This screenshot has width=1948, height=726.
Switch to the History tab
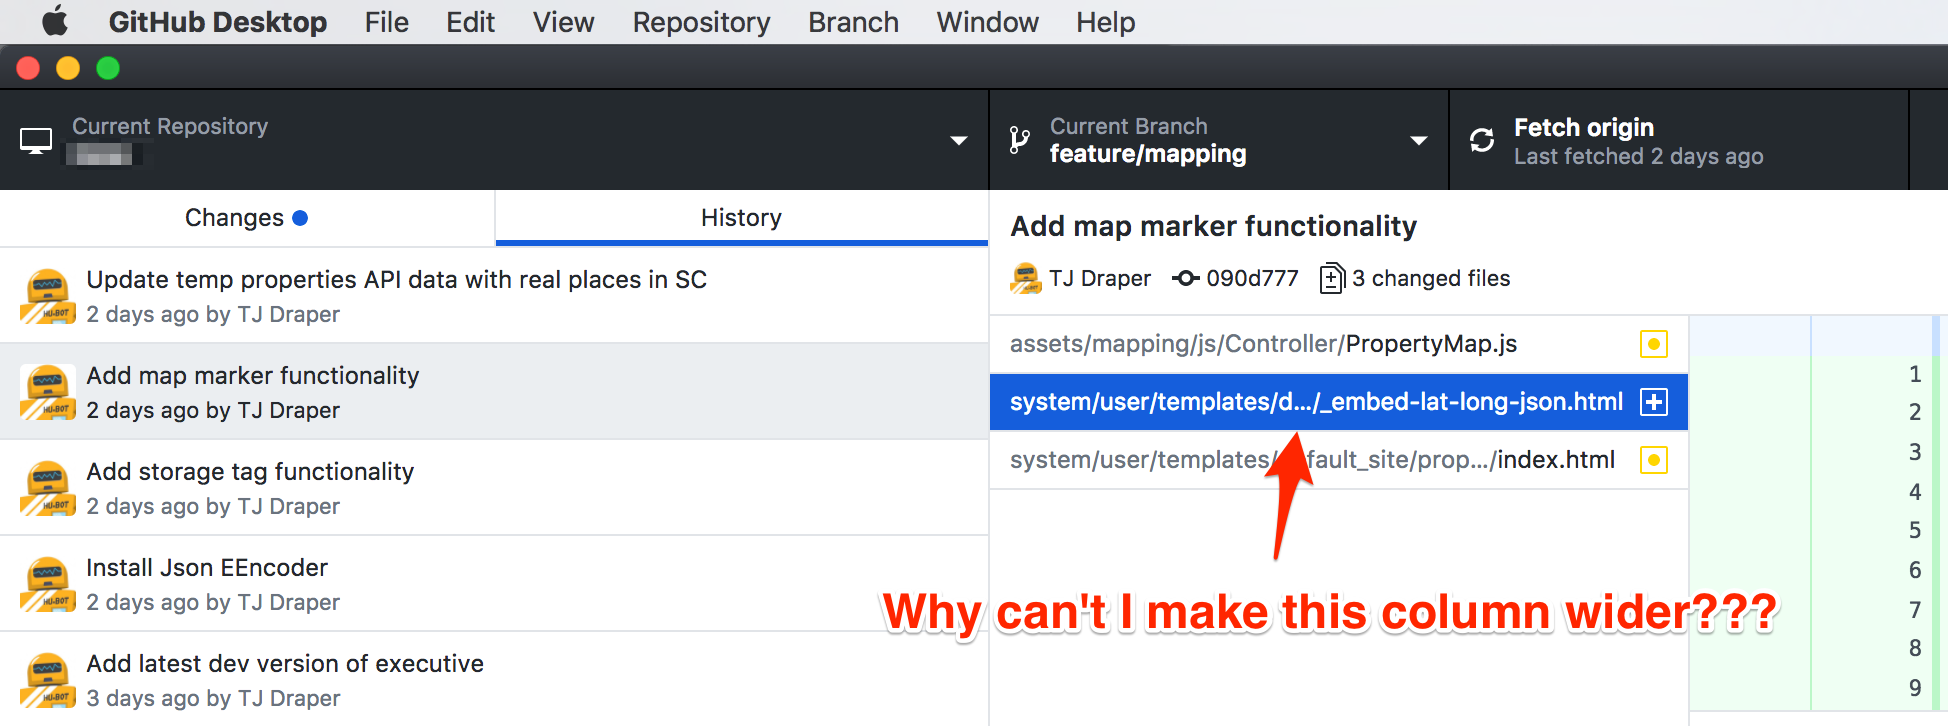click(x=741, y=218)
